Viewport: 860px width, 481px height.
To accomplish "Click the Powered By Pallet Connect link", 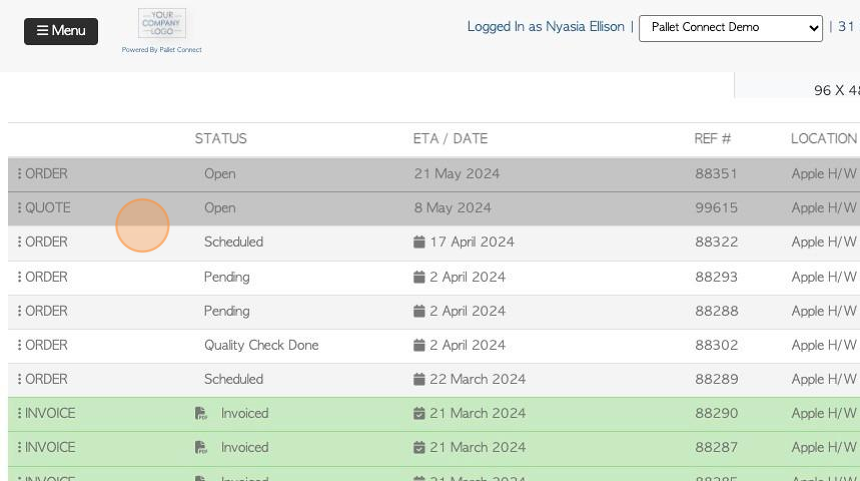I will click(161, 50).
